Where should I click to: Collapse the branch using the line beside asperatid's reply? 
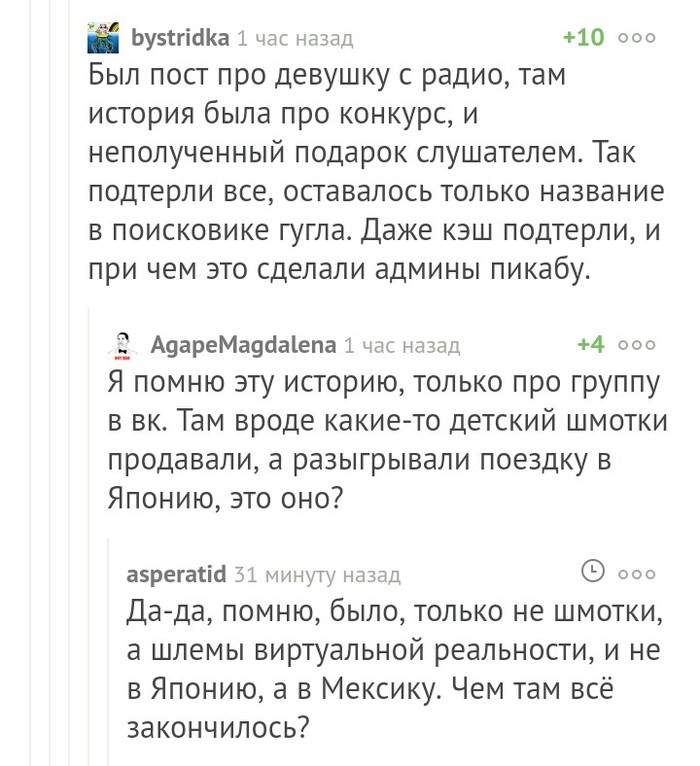(109, 660)
